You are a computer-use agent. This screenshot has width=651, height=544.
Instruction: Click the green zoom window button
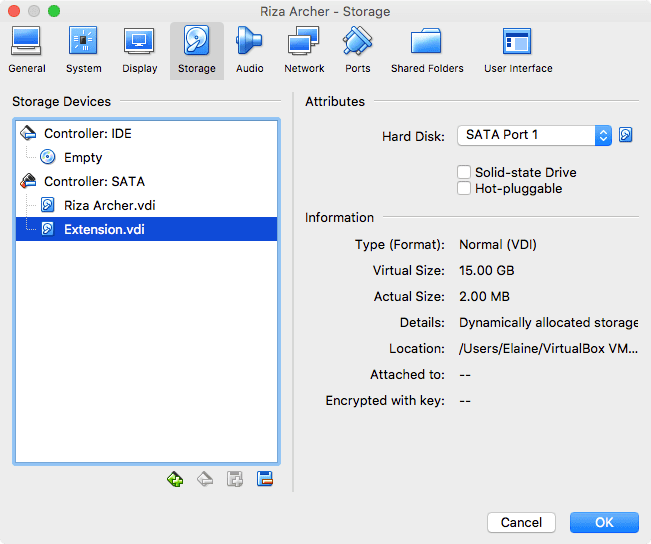54,11
